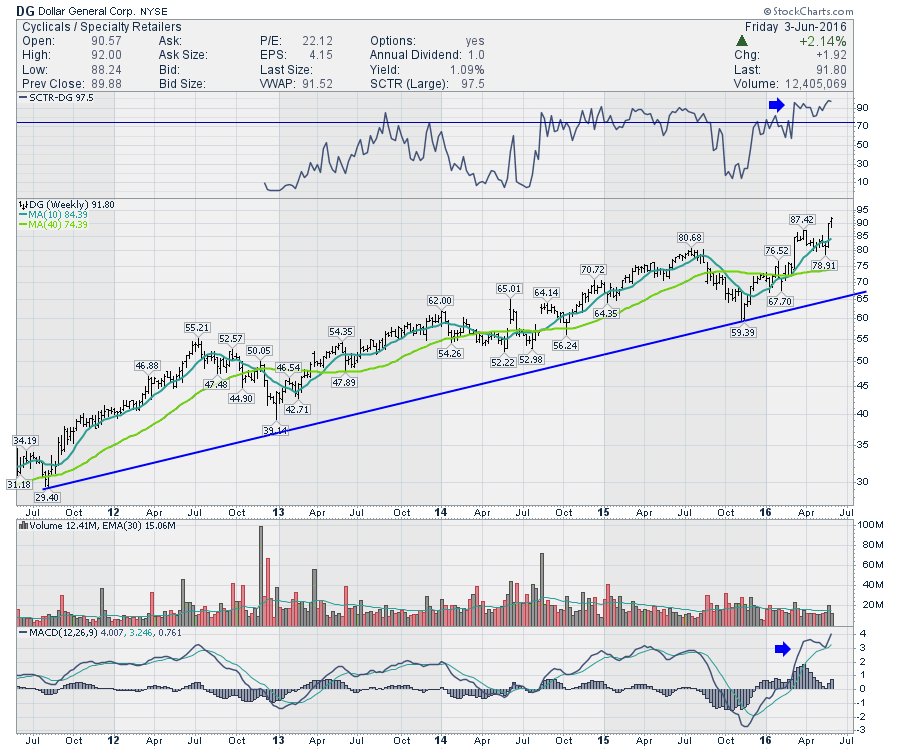Image resolution: width=900 pixels, height=750 pixels.
Task: Click the Chg value +1.92
Action: tap(831, 55)
